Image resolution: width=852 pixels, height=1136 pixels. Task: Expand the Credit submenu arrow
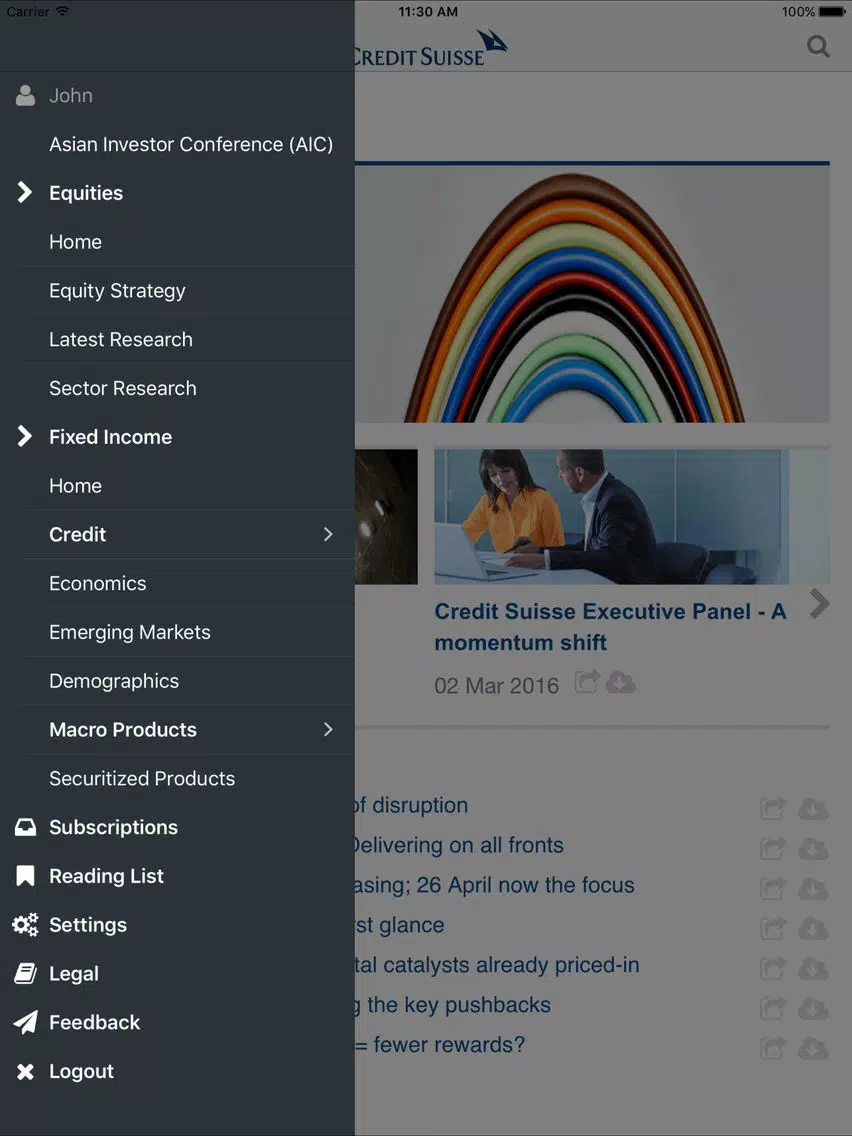(328, 535)
